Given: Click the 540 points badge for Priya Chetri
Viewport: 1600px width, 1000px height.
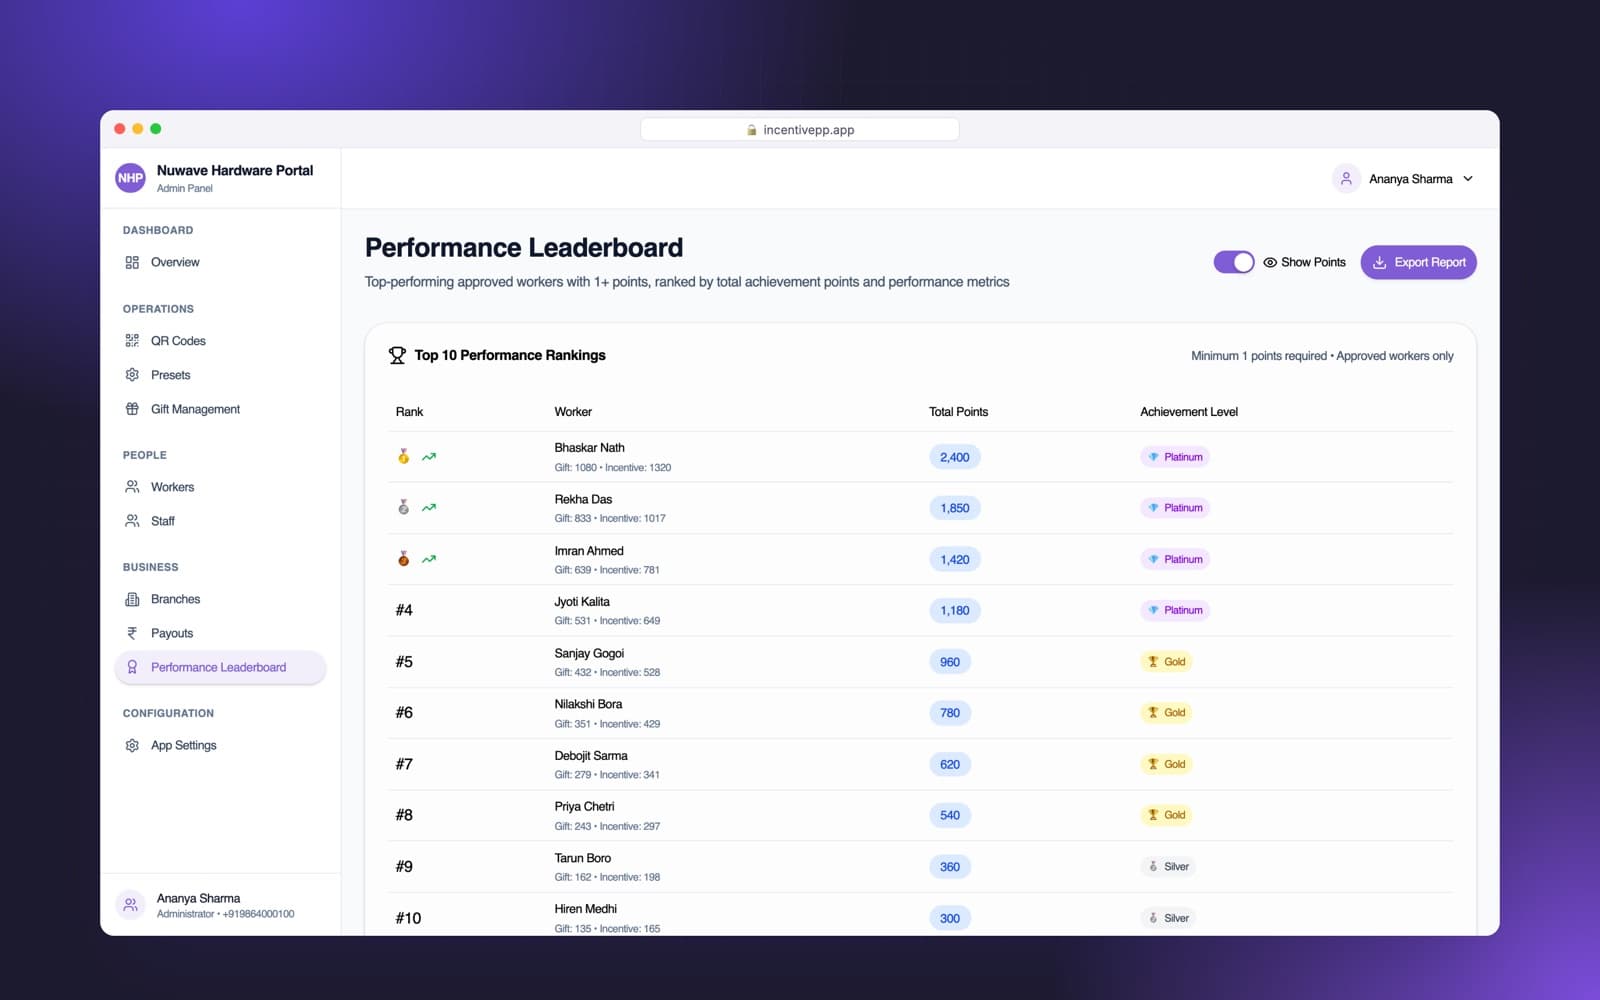Looking at the screenshot, I should tap(950, 815).
